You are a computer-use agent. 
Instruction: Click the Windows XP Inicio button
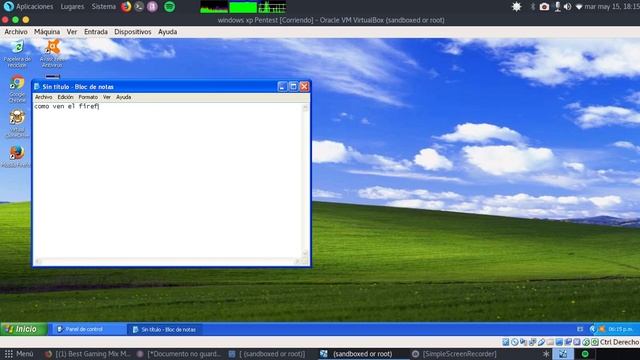coord(23,329)
